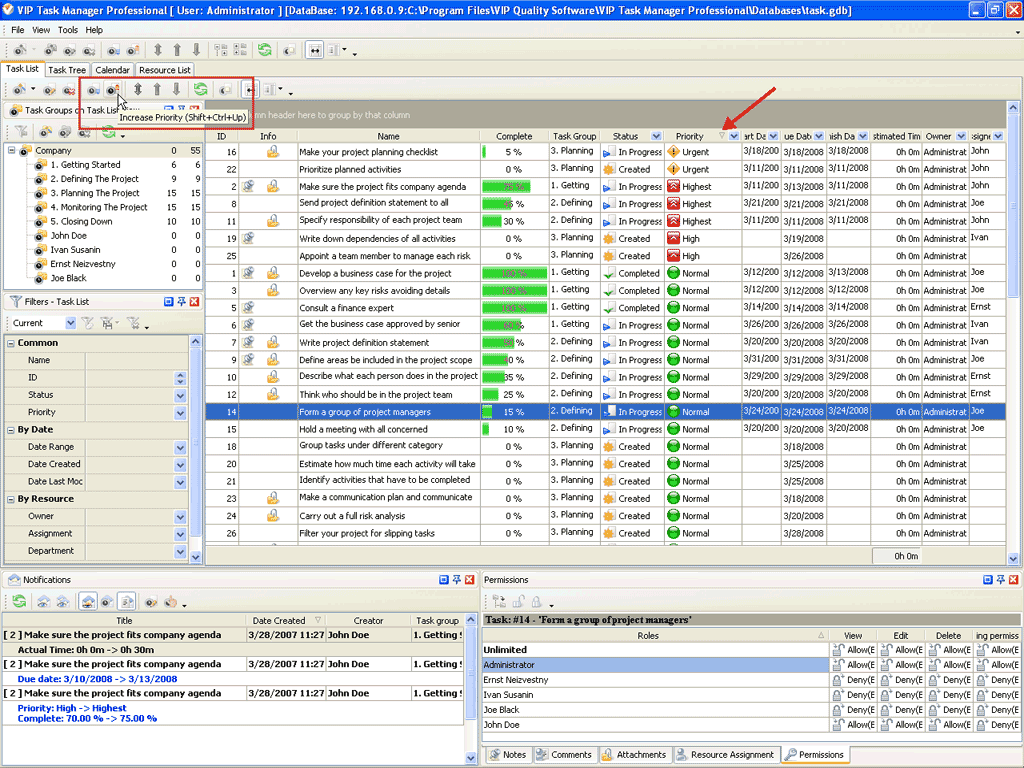Viewport: 1024px width, 768px height.
Task: Click Move Down arrow in Task List toolbar
Action: point(176,89)
